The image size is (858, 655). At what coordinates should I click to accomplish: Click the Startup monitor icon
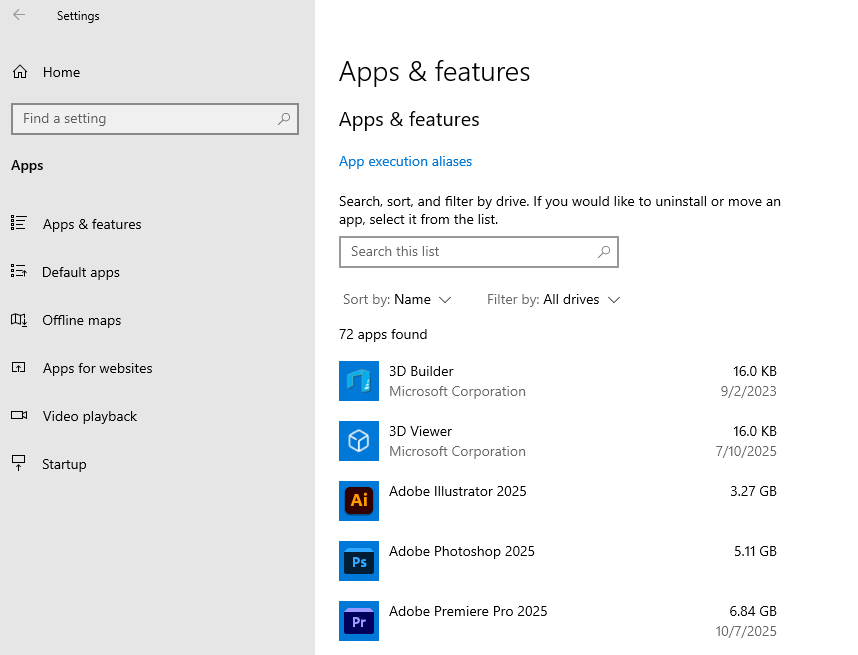click(x=18, y=463)
